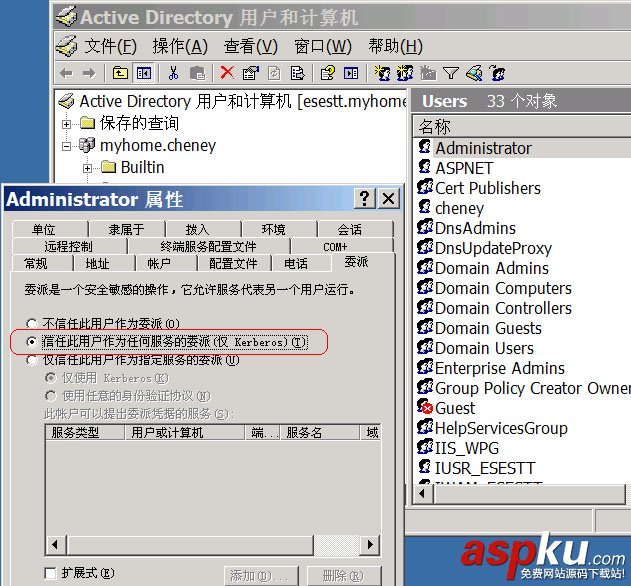
Task: Click the Cut scissors toolbar icon
Action: click(173, 73)
